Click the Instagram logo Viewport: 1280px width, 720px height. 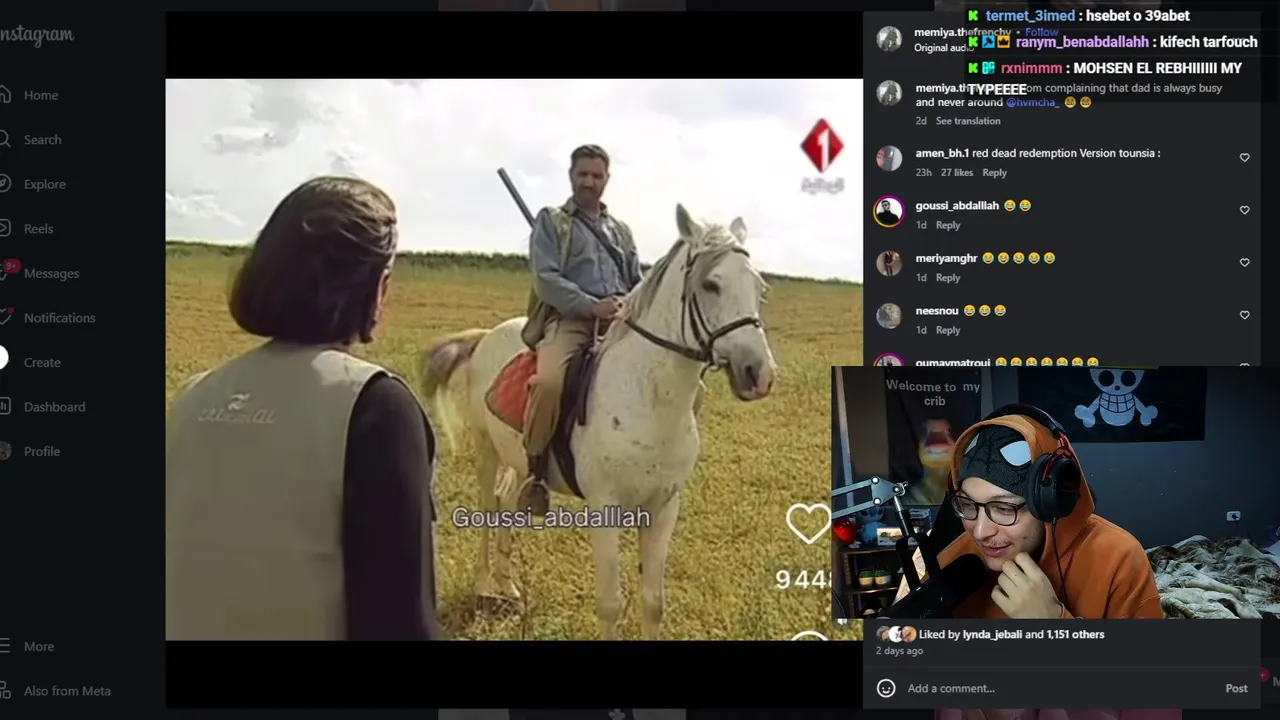(37, 35)
